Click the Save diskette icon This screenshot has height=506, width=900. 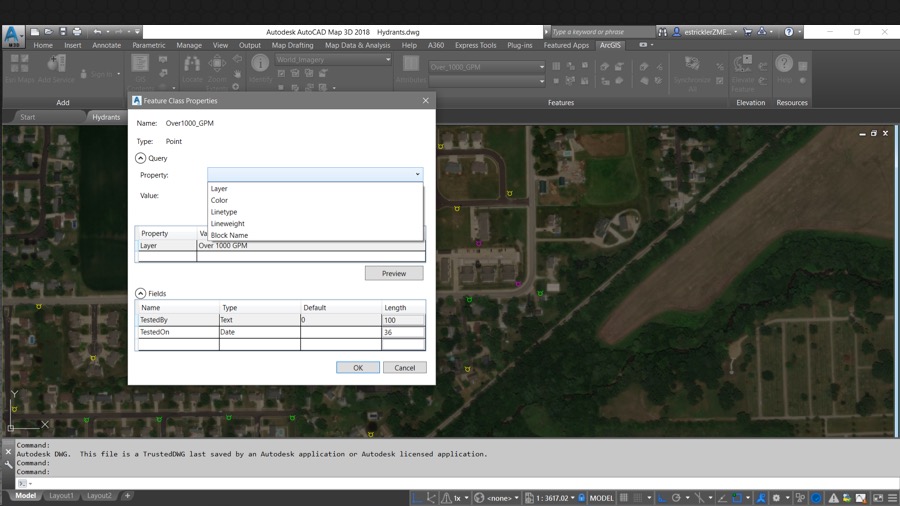(63, 32)
